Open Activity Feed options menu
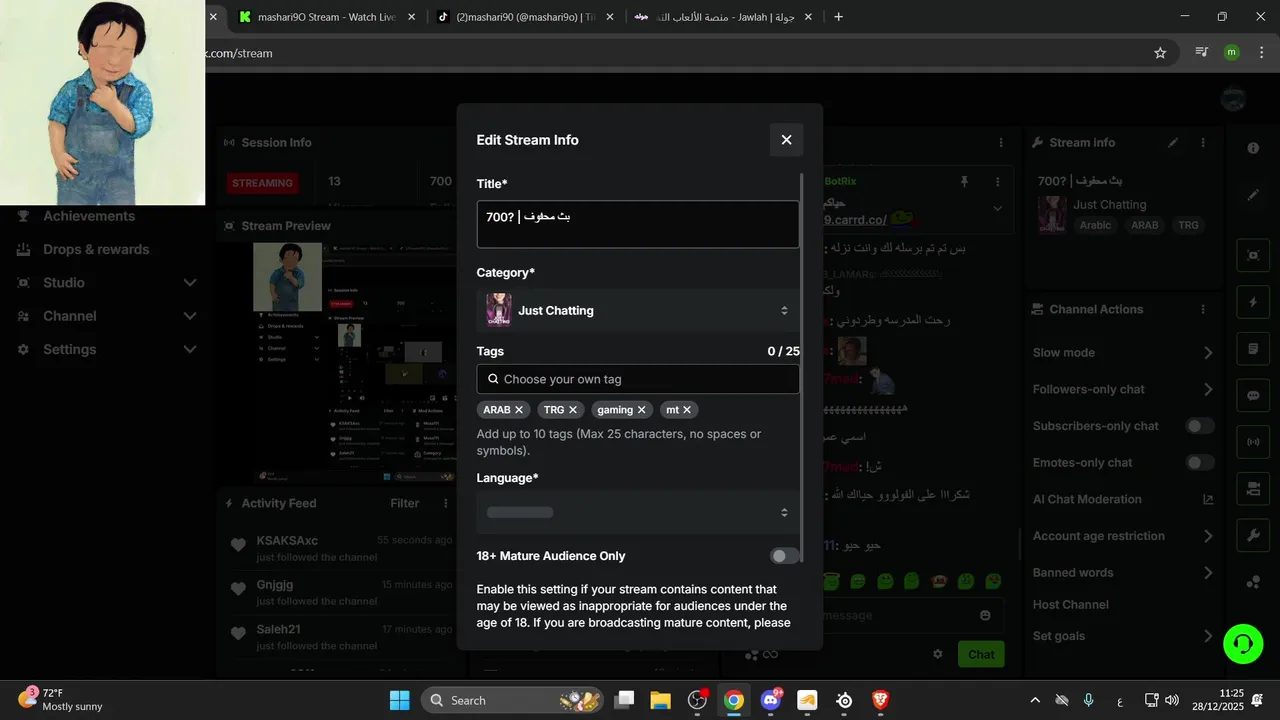The width and height of the screenshot is (1280, 720). tap(446, 503)
